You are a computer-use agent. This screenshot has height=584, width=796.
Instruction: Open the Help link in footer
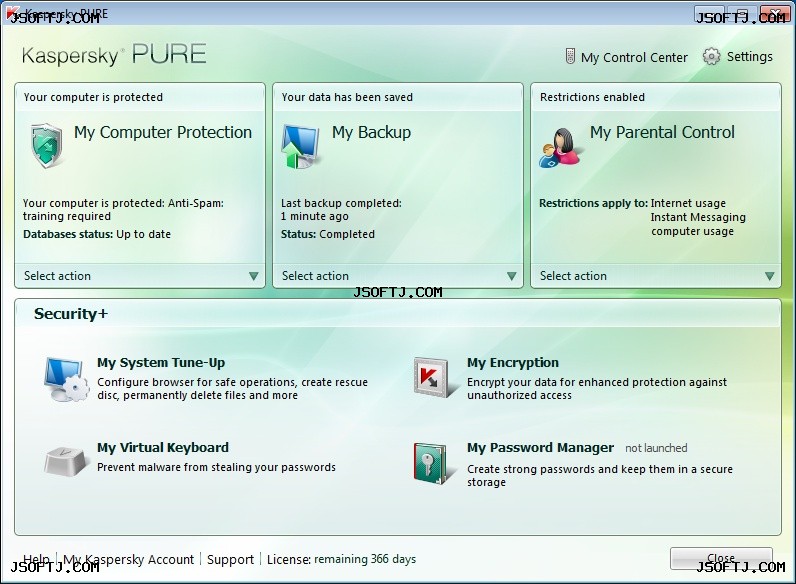pyautogui.click(x=37, y=559)
